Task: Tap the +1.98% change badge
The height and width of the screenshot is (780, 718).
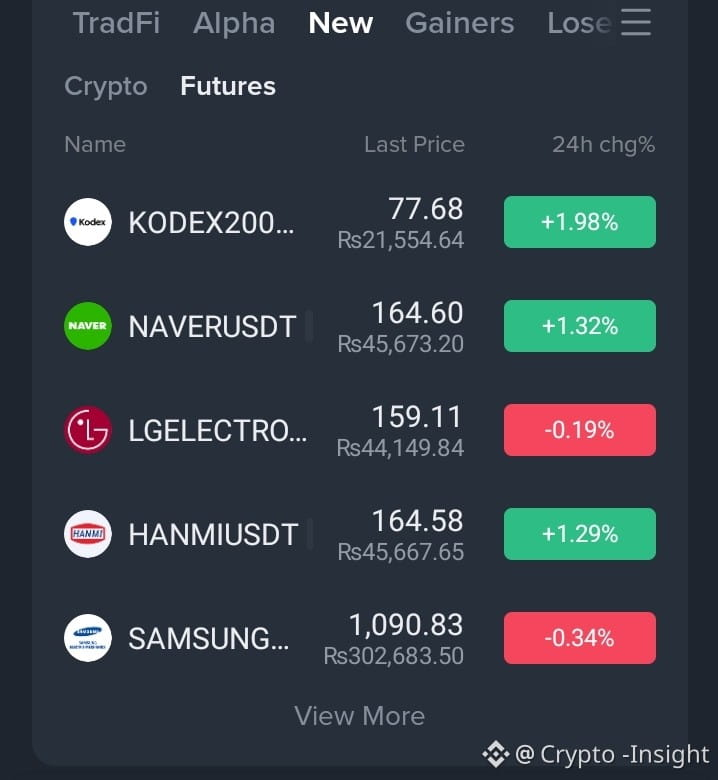Action: [x=580, y=222]
